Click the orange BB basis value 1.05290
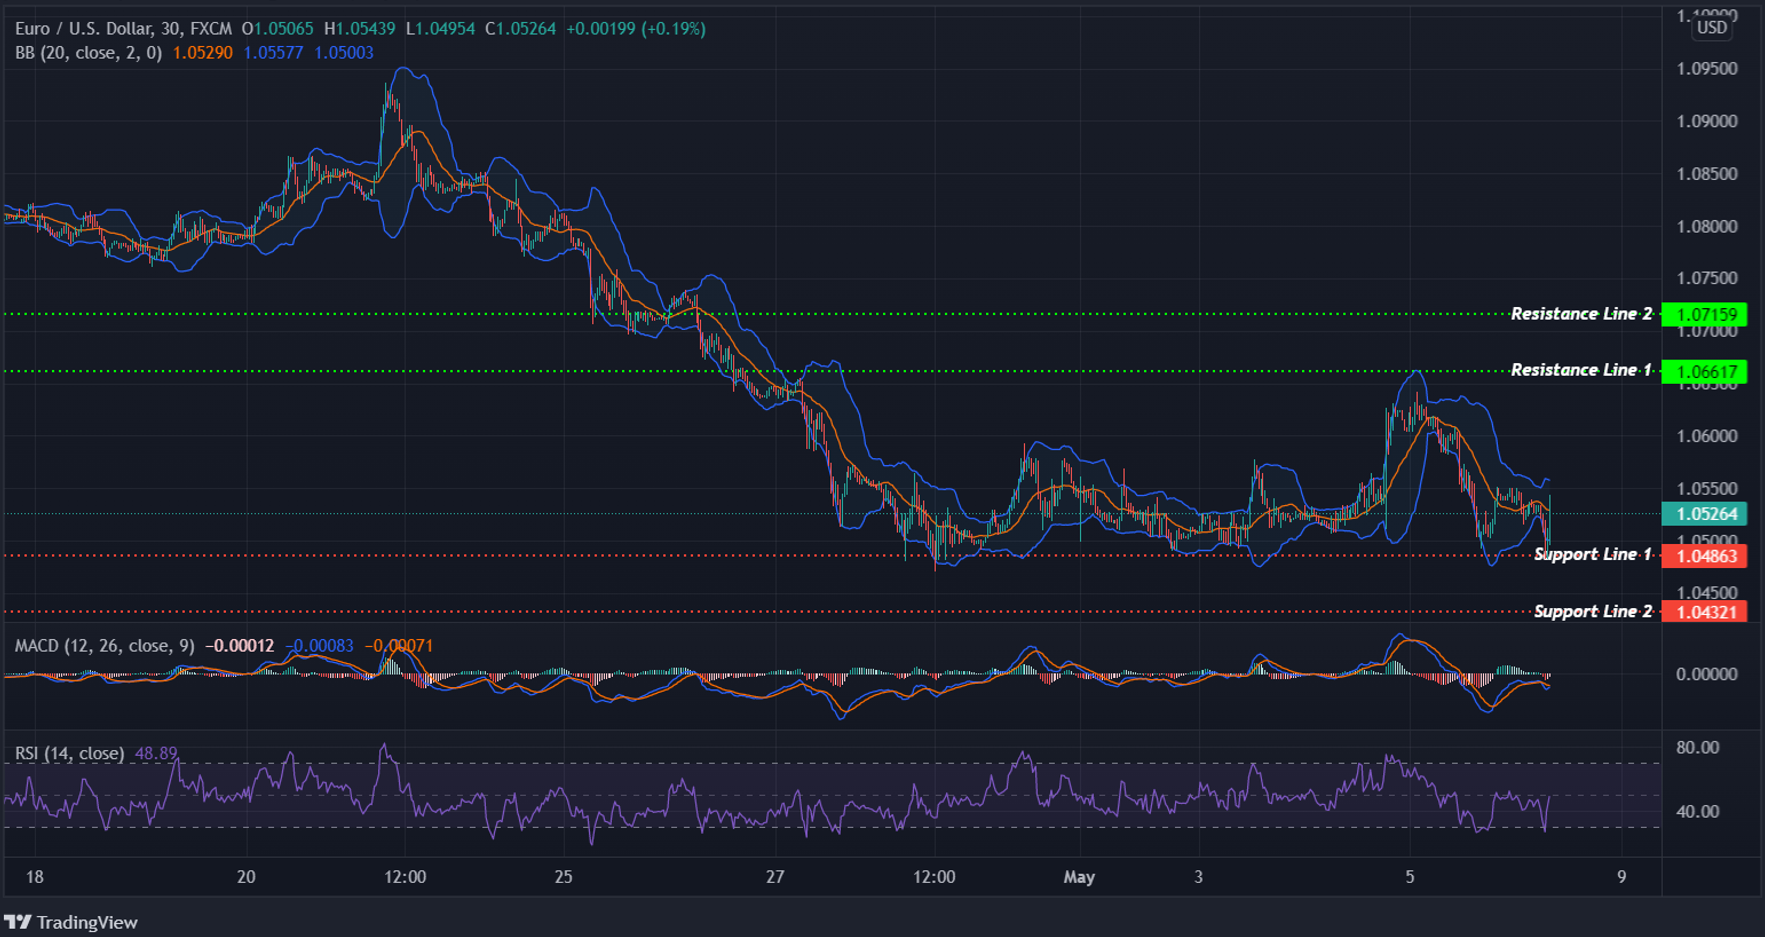1765x937 pixels. click(x=202, y=53)
